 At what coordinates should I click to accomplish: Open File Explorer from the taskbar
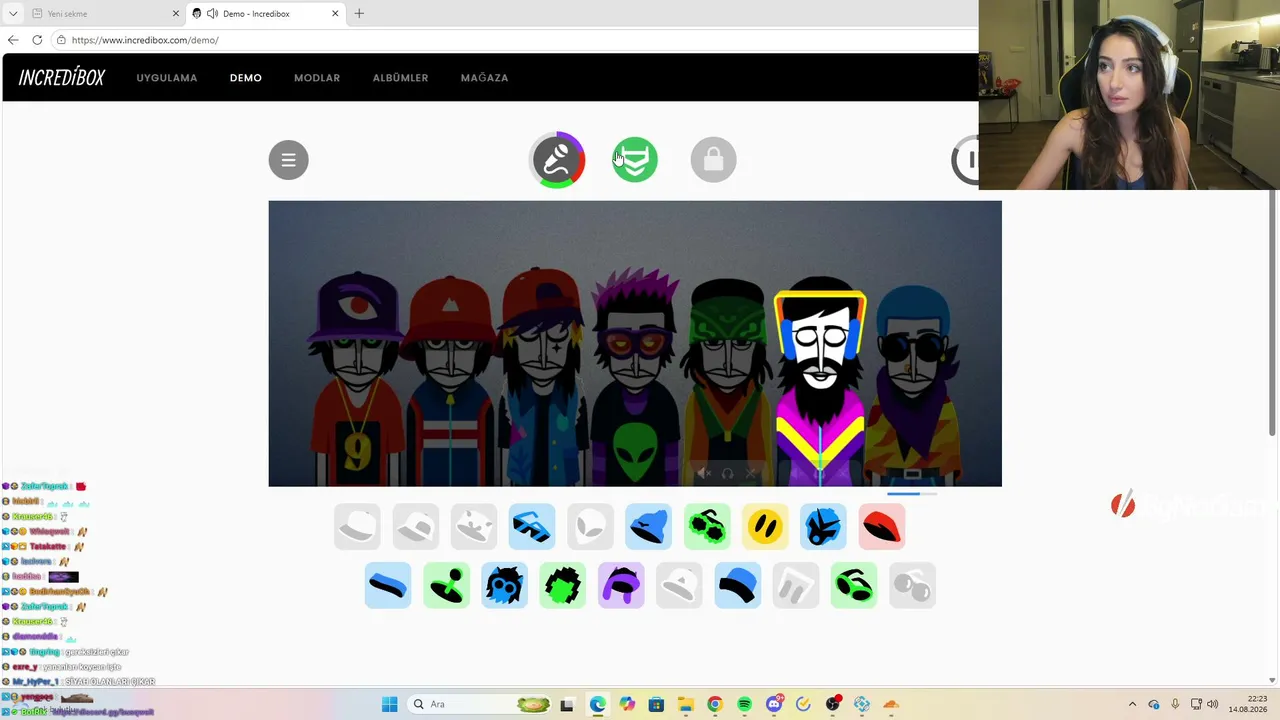pyautogui.click(x=685, y=704)
